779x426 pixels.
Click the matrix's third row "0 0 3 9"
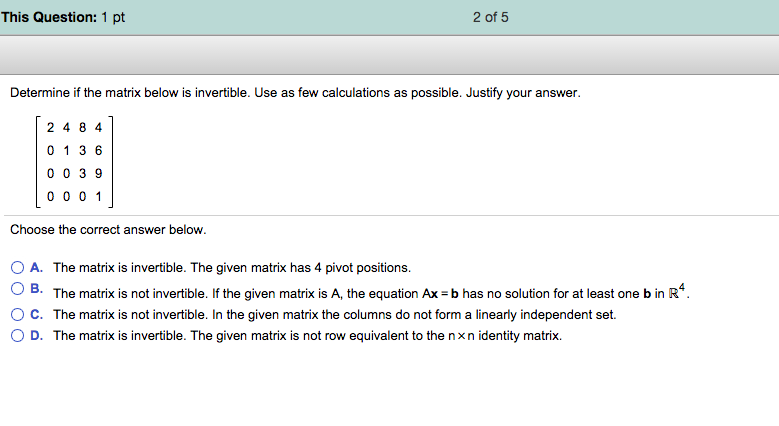tap(75, 174)
